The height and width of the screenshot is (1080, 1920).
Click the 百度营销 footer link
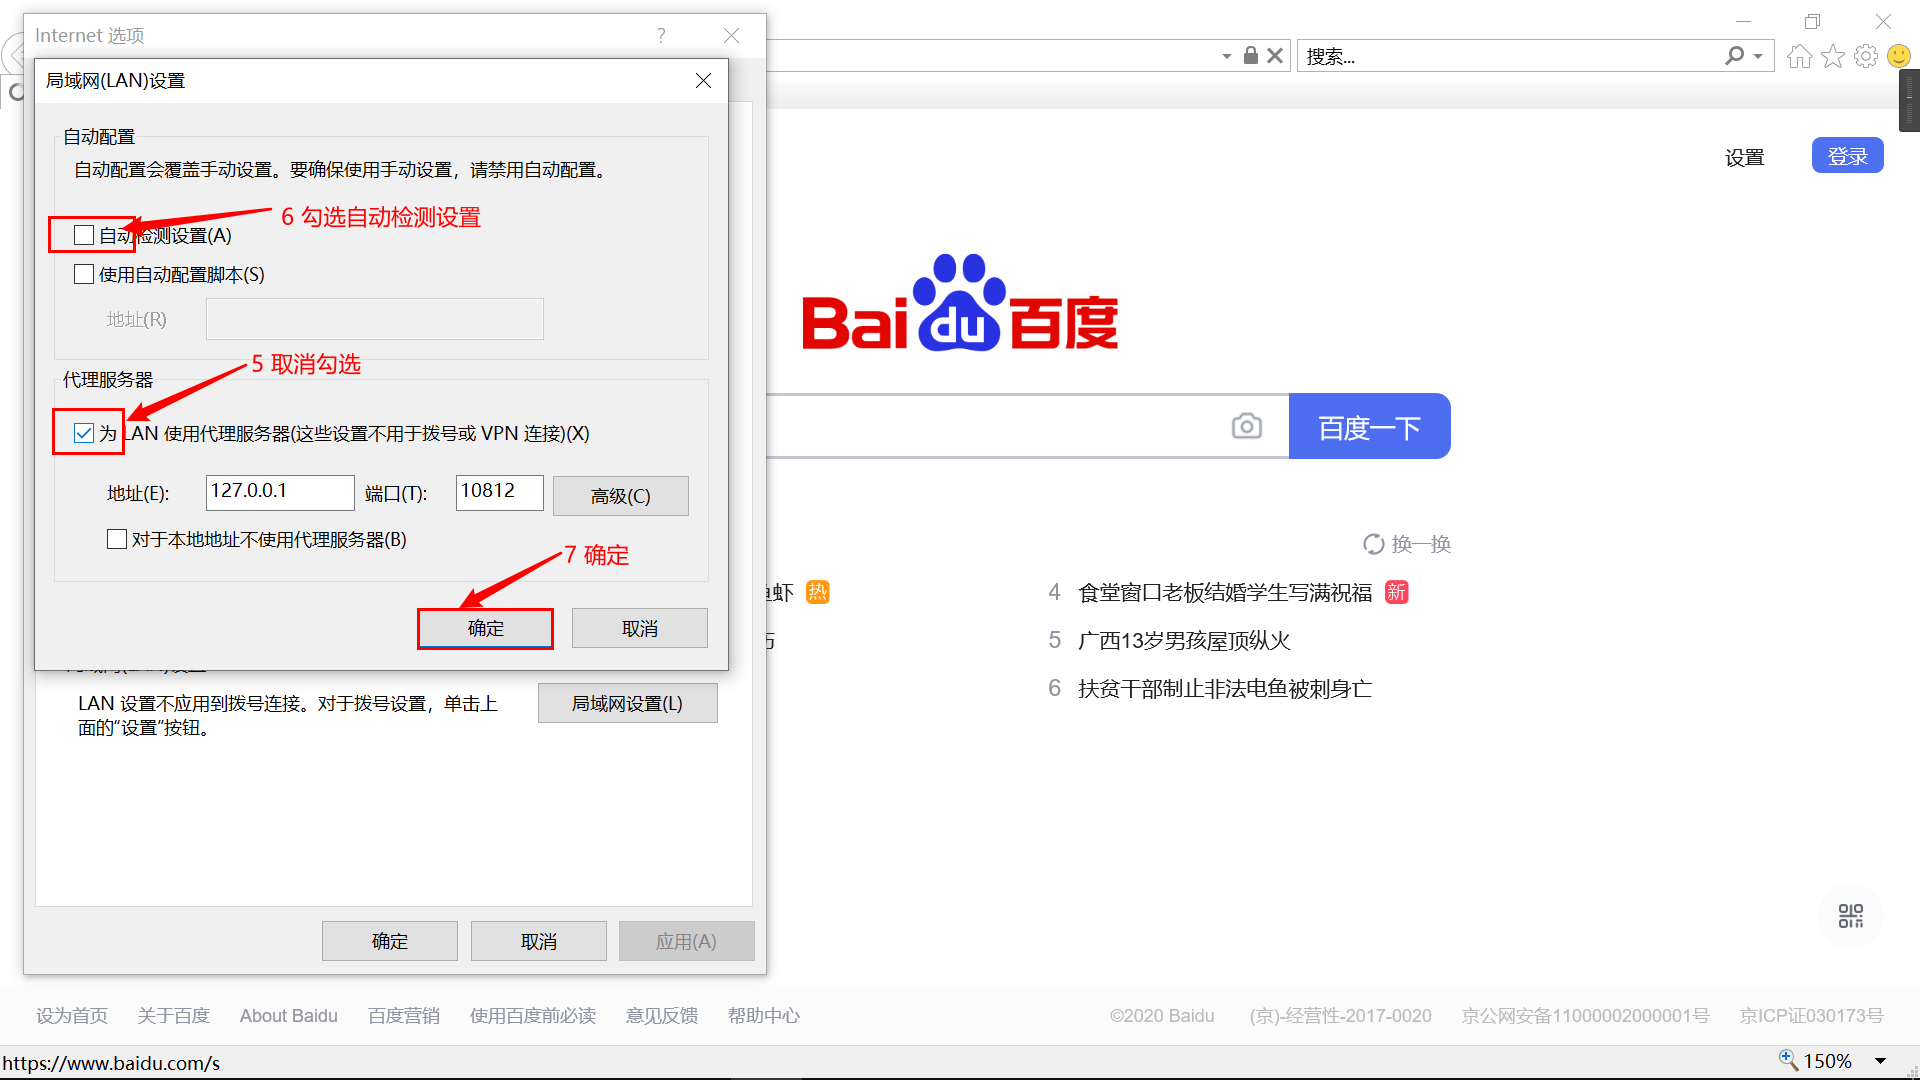click(x=404, y=1016)
